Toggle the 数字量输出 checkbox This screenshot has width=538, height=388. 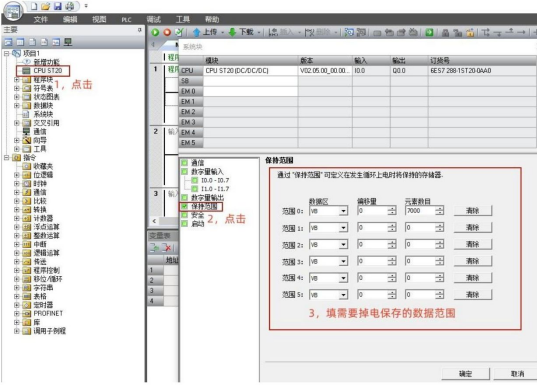tap(185, 198)
